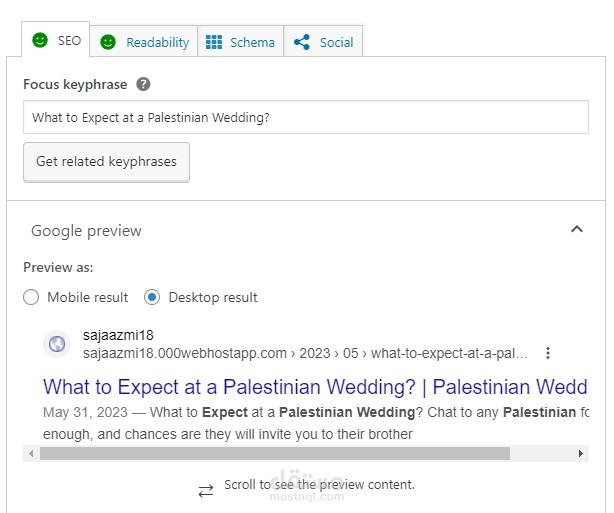Select the Desktop result radio button
Viewport: 614px width, 513px height.
152,297
